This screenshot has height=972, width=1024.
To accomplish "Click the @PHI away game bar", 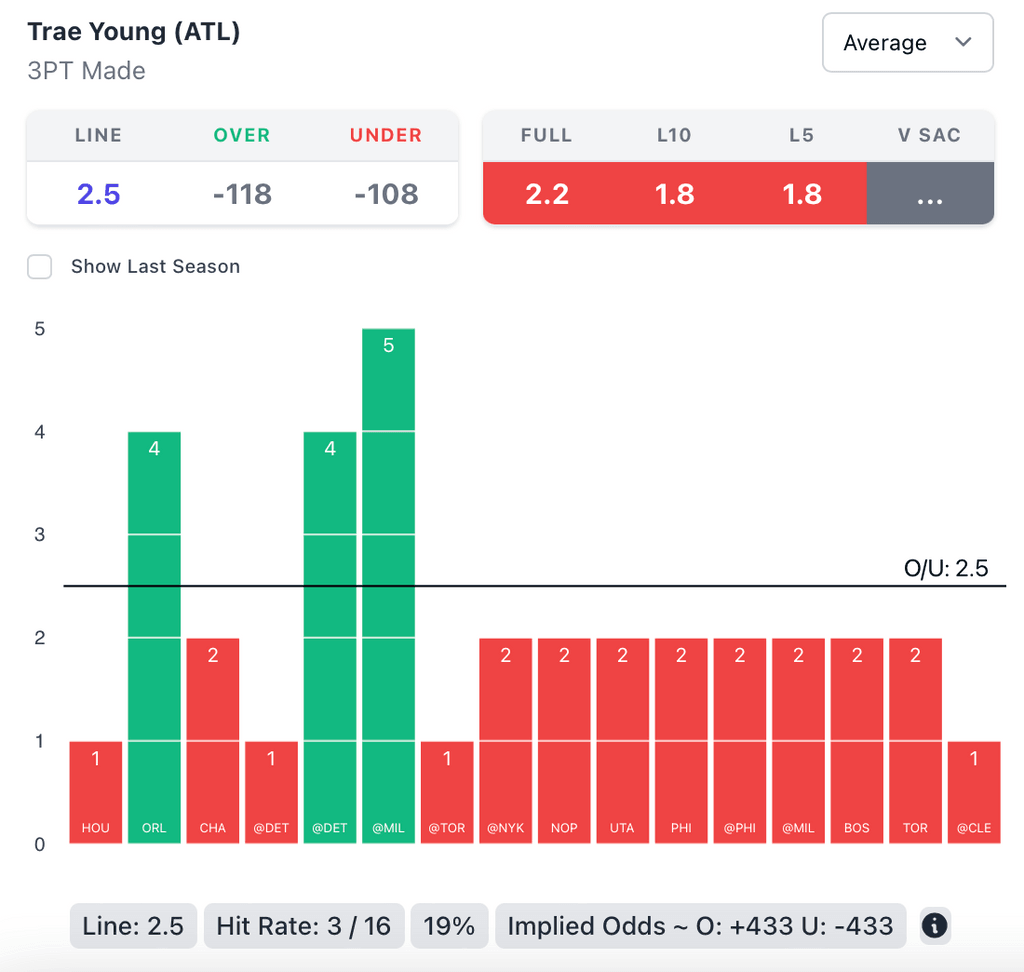I will point(740,741).
